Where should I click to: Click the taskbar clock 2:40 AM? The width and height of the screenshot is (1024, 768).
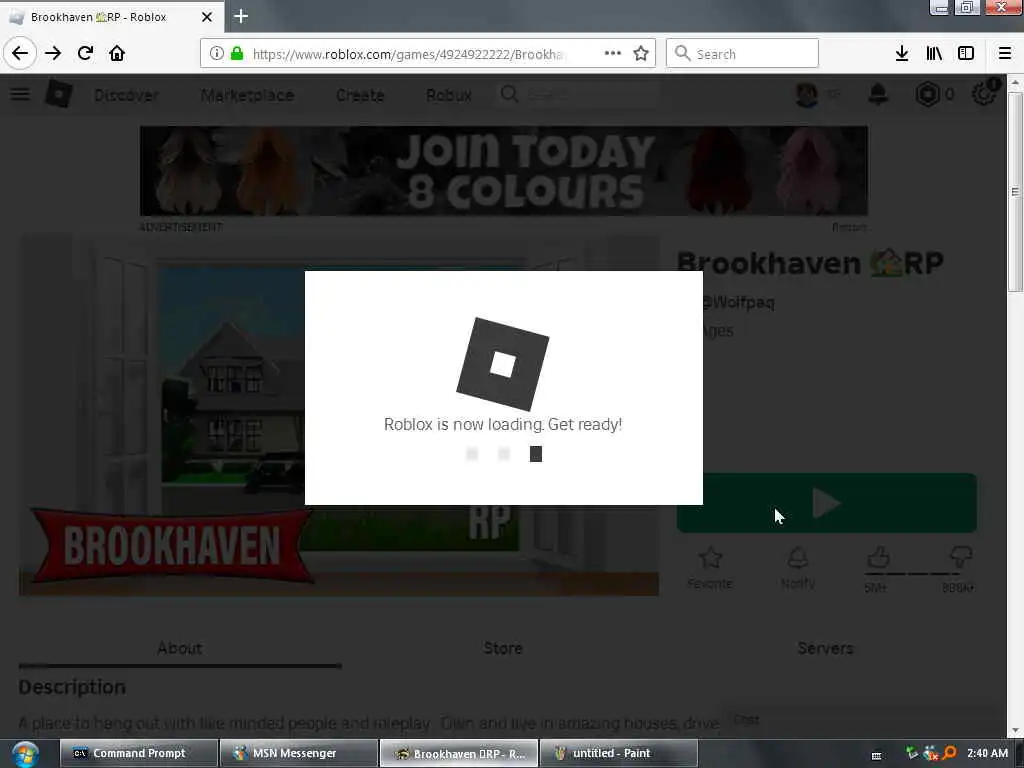pyautogui.click(x=987, y=753)
